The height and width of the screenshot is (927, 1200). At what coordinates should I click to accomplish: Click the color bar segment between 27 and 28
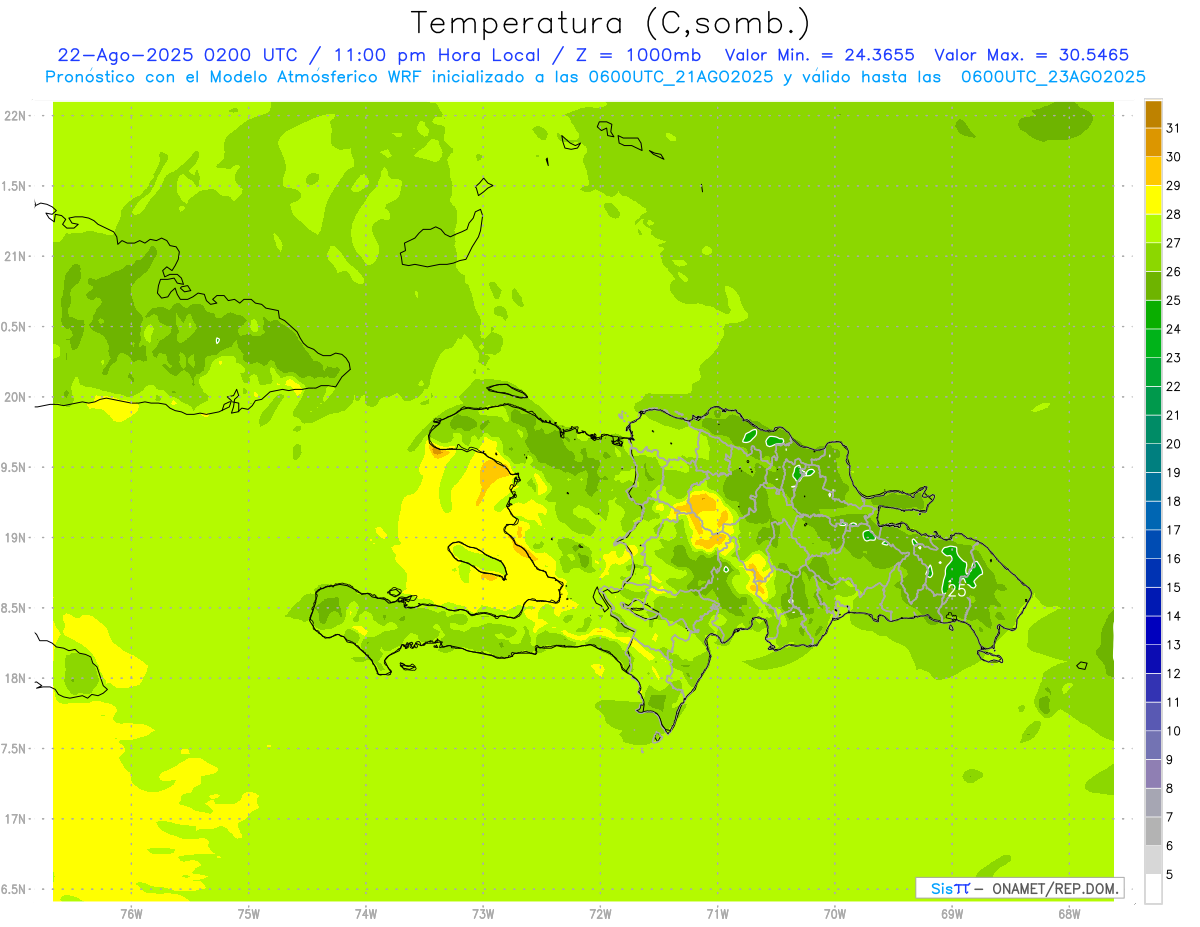(x=1153, y=228)
